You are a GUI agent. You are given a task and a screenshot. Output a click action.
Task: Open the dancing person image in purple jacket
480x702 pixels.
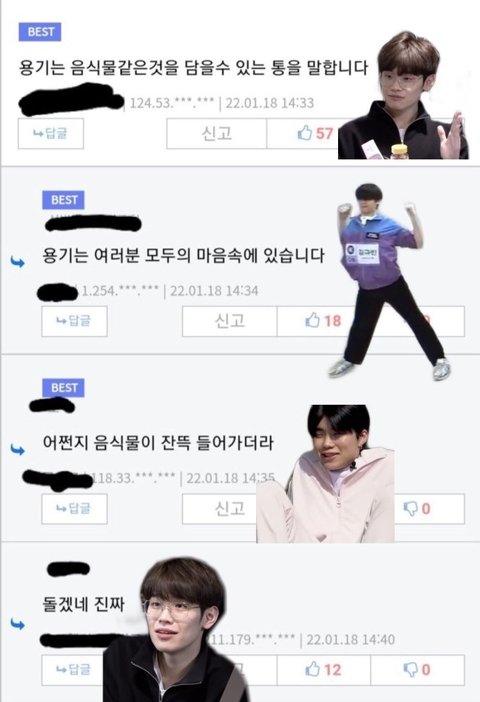coord(386,281)
